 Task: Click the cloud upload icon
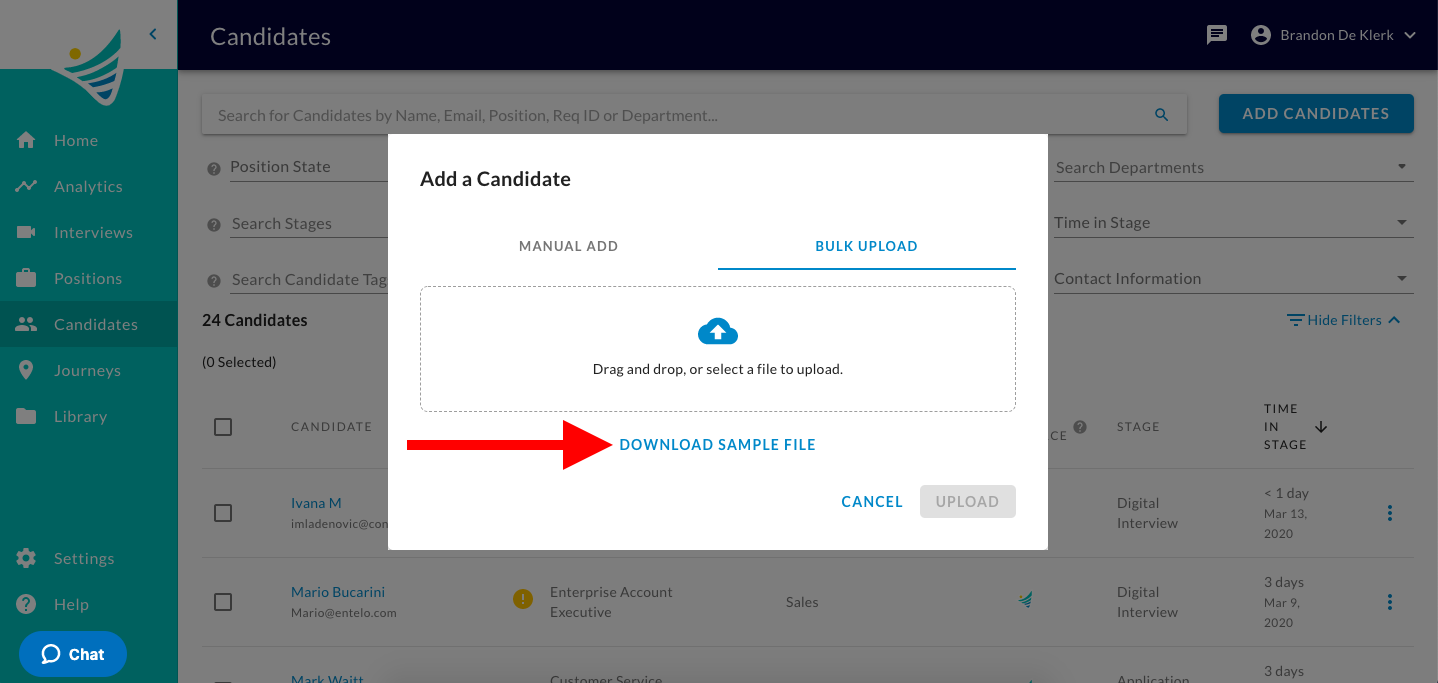click(718, 331)
